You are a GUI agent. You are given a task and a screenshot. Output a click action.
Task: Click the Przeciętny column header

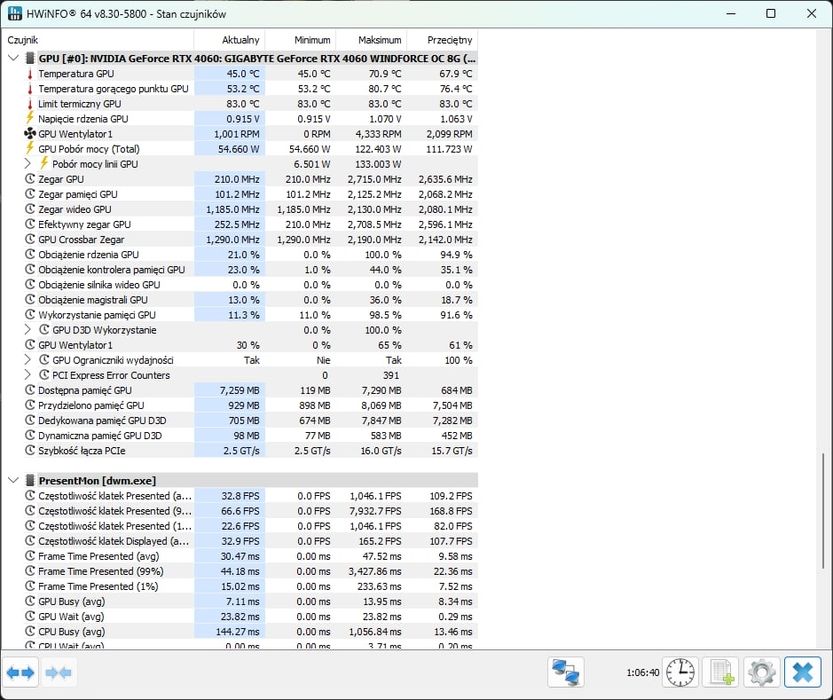point(443,40)
